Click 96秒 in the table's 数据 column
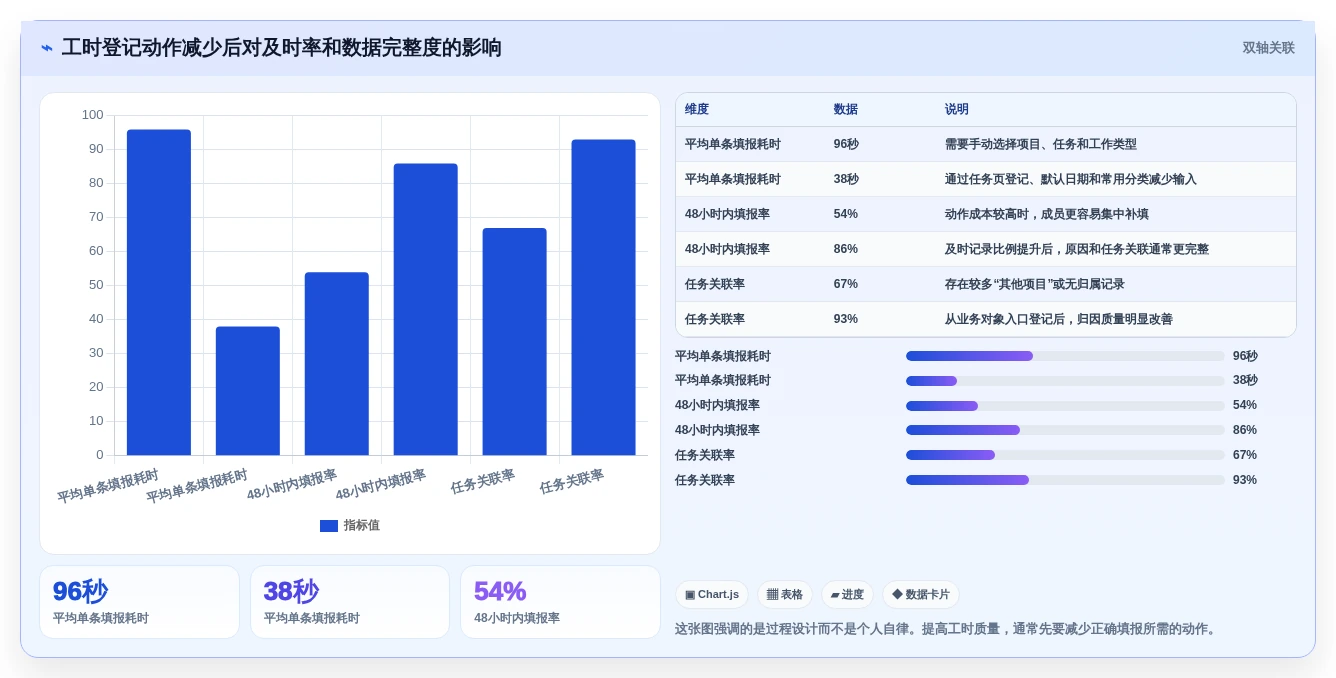1336x678 pixels. click(846, 144)
